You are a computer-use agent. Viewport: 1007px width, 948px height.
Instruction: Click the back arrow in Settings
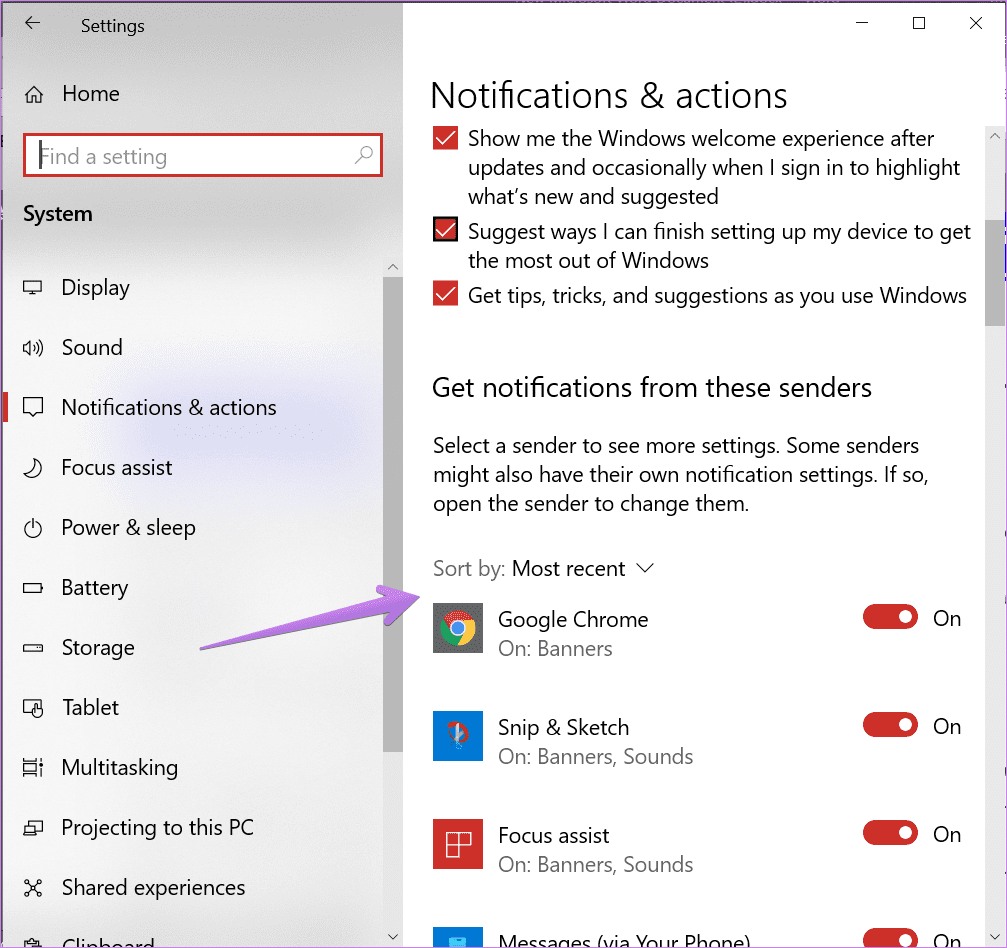pos(32,24)
